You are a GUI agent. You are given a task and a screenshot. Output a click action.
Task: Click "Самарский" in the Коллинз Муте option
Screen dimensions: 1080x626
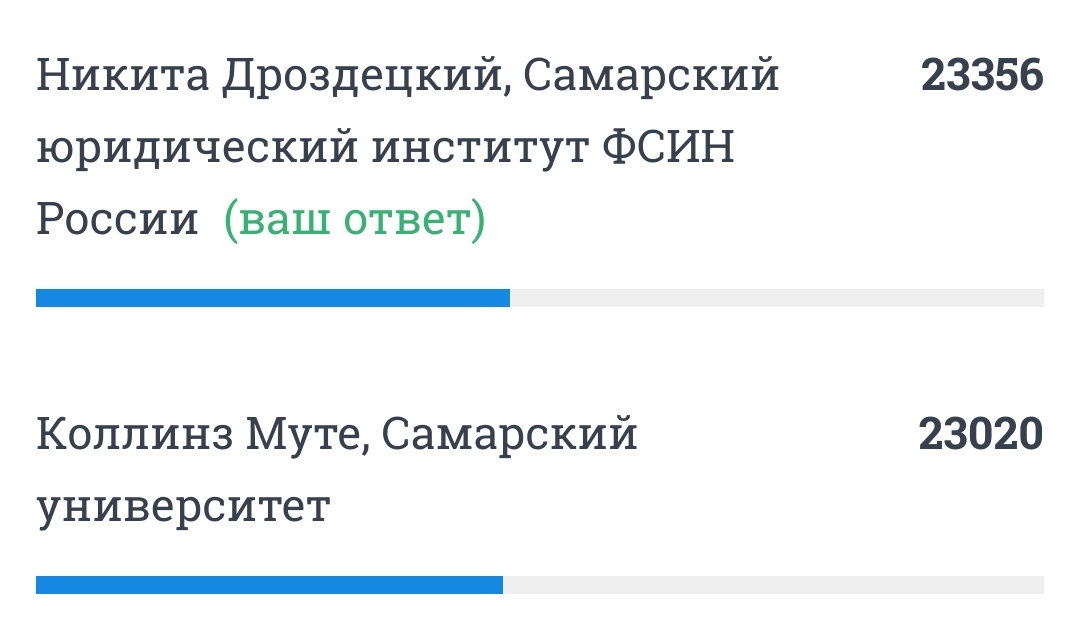509,436
